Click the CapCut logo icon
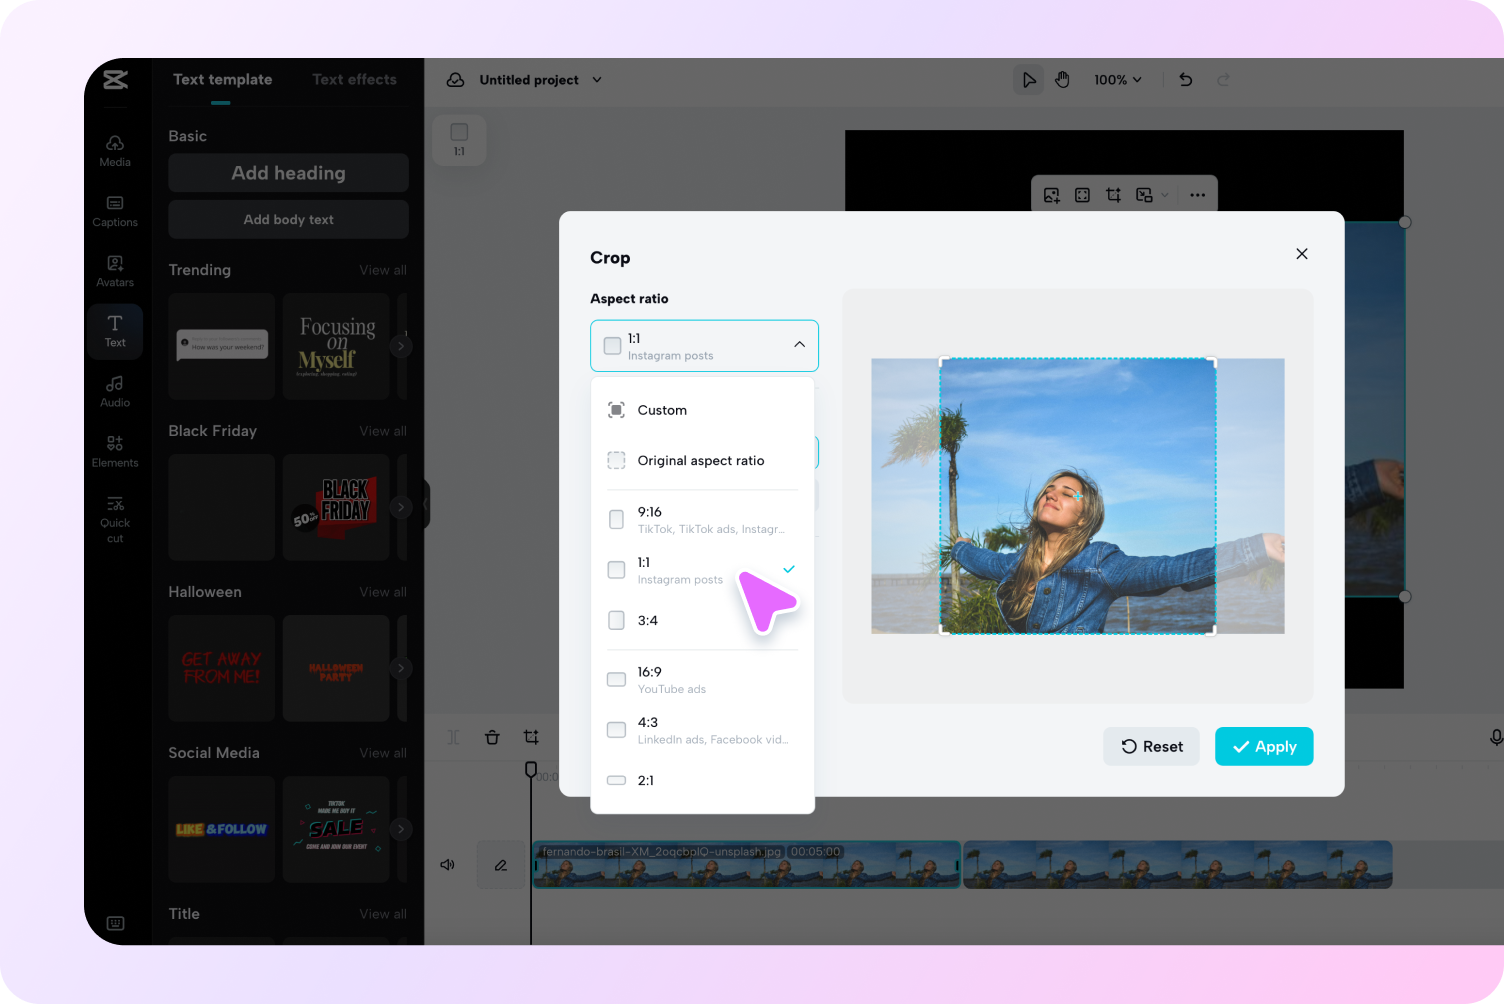This screenshot has height=1004, width=1504. point(115,80)
